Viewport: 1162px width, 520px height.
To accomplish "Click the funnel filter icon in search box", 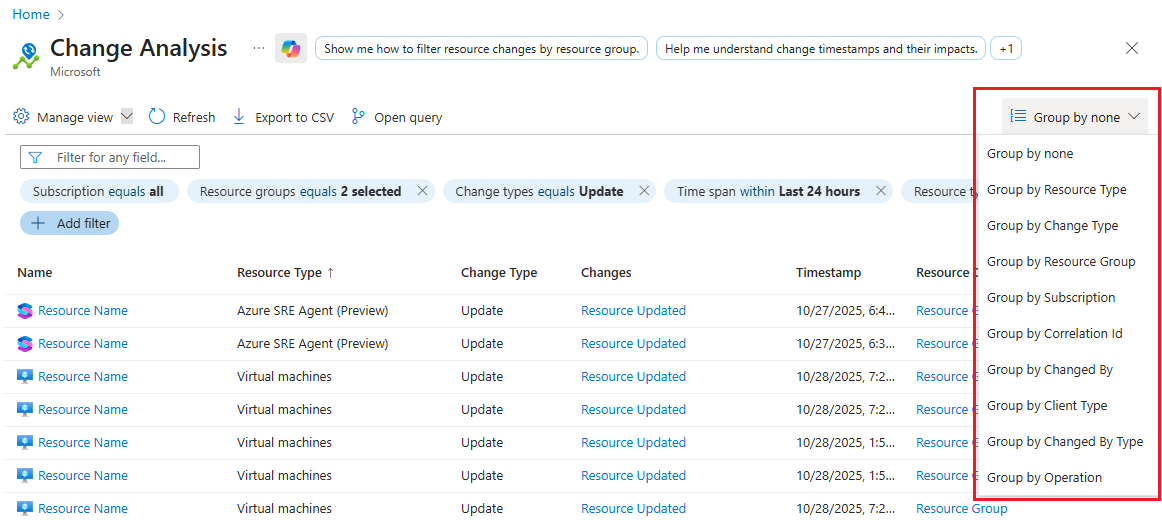I will coord(35,157).
